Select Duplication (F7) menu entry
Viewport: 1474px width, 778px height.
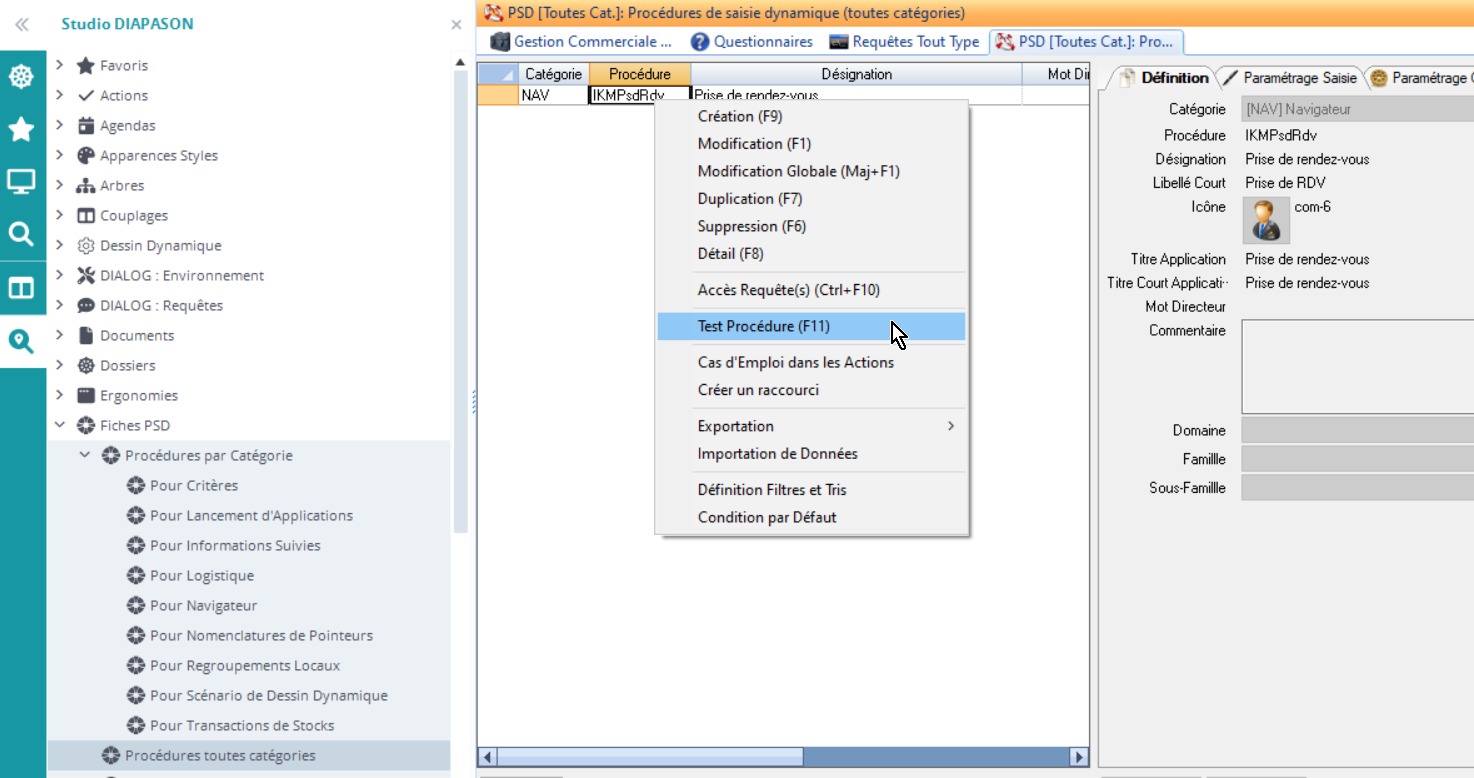[750, 199]
